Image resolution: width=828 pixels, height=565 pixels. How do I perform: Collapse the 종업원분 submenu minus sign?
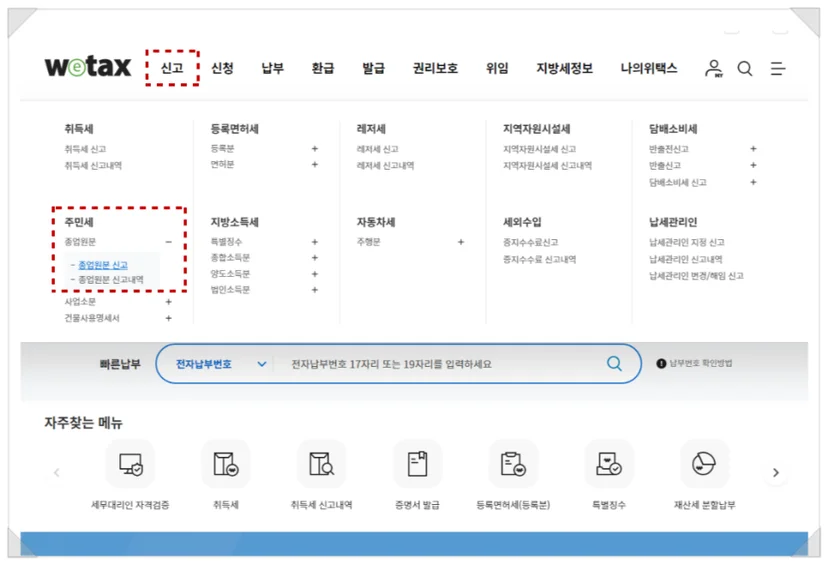pos(168,242)
